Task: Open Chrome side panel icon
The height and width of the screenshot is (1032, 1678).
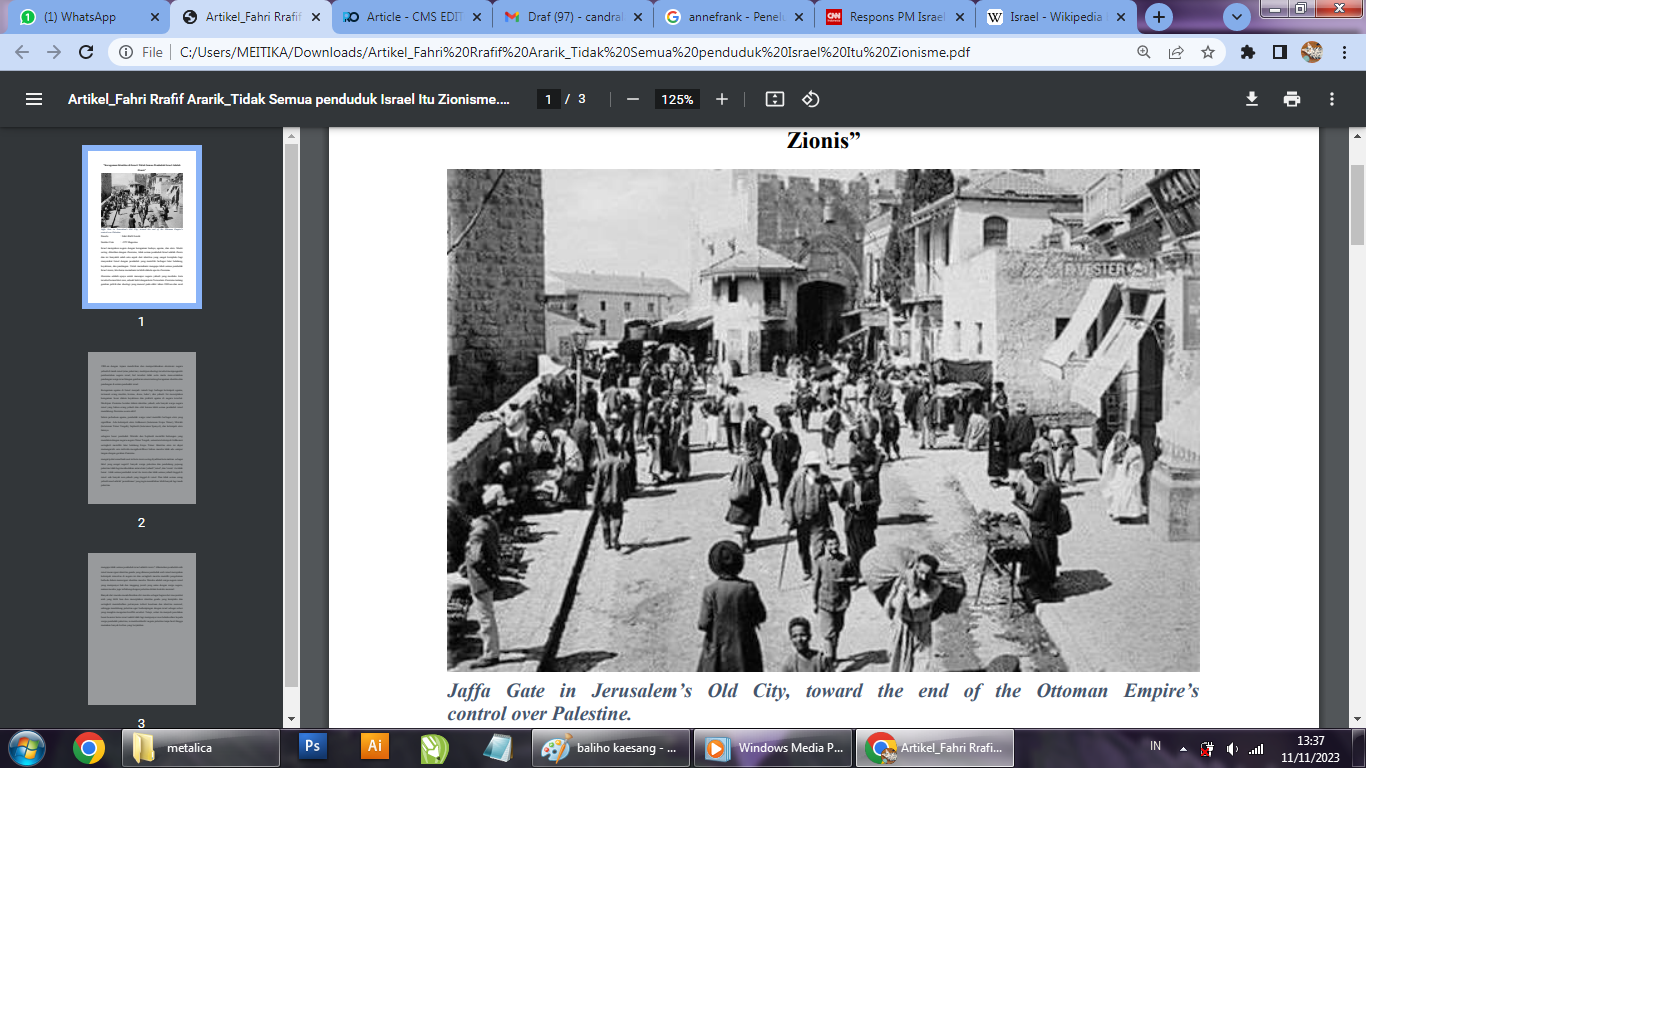Action: [1280, 52]
